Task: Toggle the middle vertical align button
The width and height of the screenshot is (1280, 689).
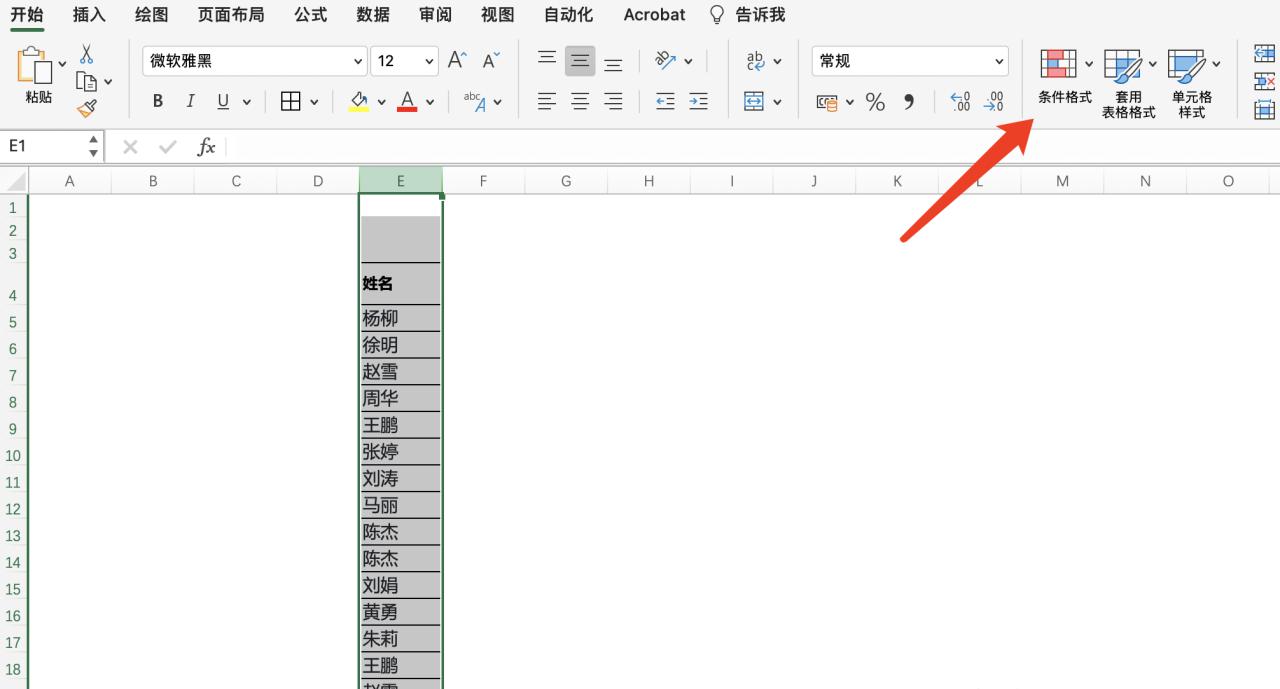Action: [x=580, y=60]
